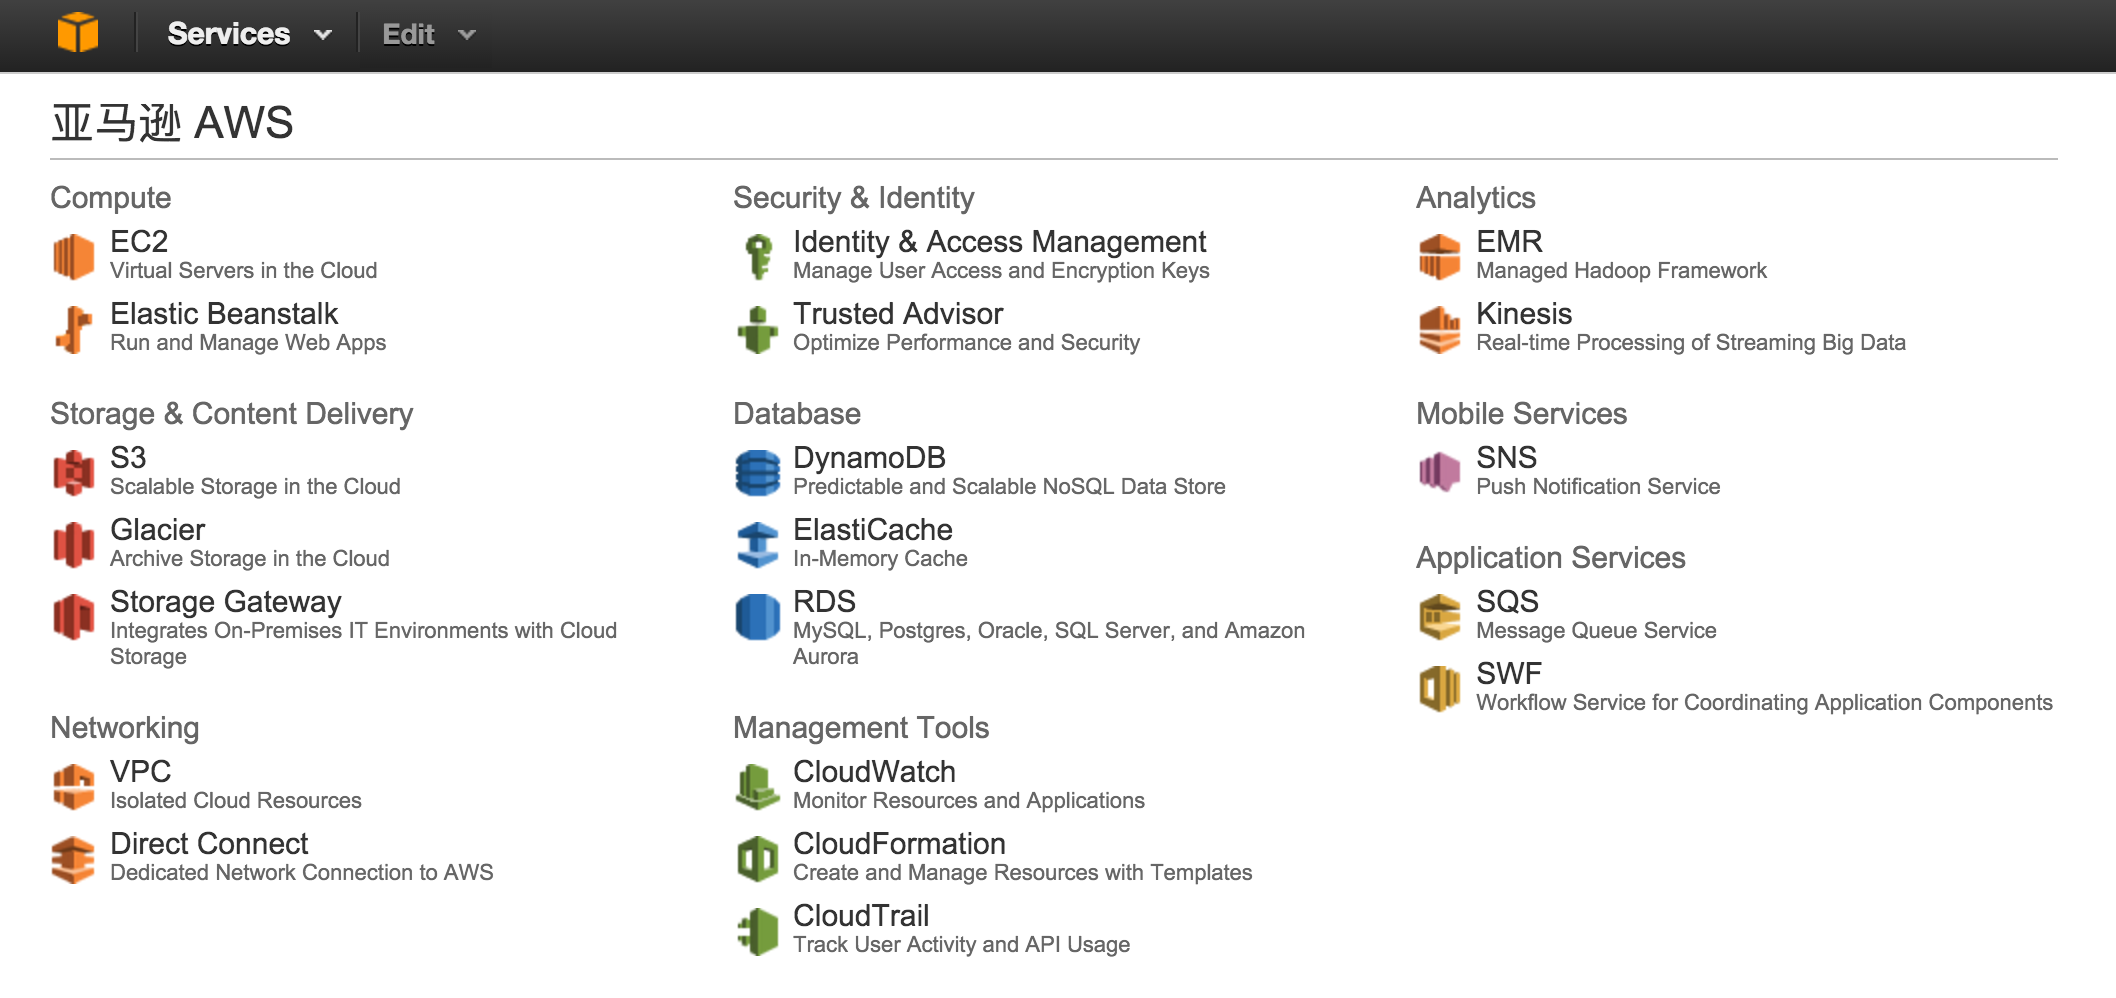The height and width of the screenshot is (998, 2116).
Task: Go to the RDS service link
Action: (x=824, y=601)
